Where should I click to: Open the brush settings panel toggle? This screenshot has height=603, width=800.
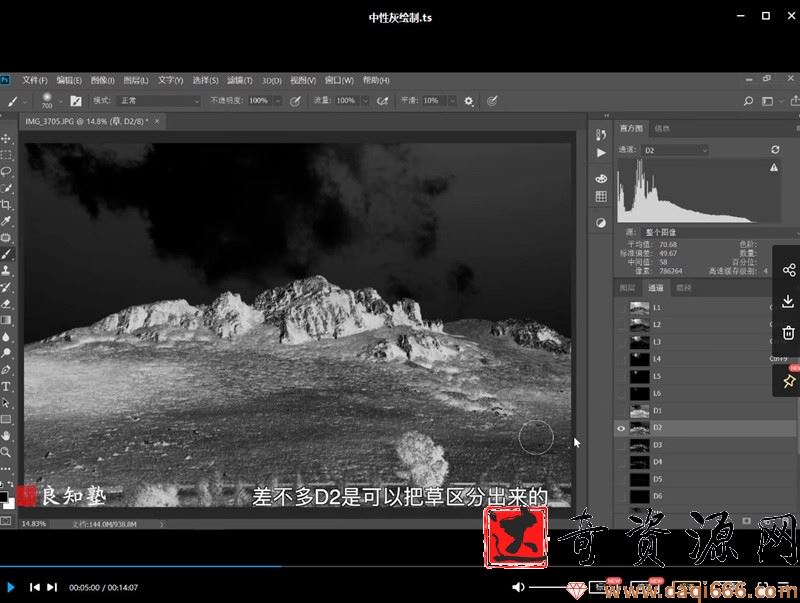click(x=76, y=101)
